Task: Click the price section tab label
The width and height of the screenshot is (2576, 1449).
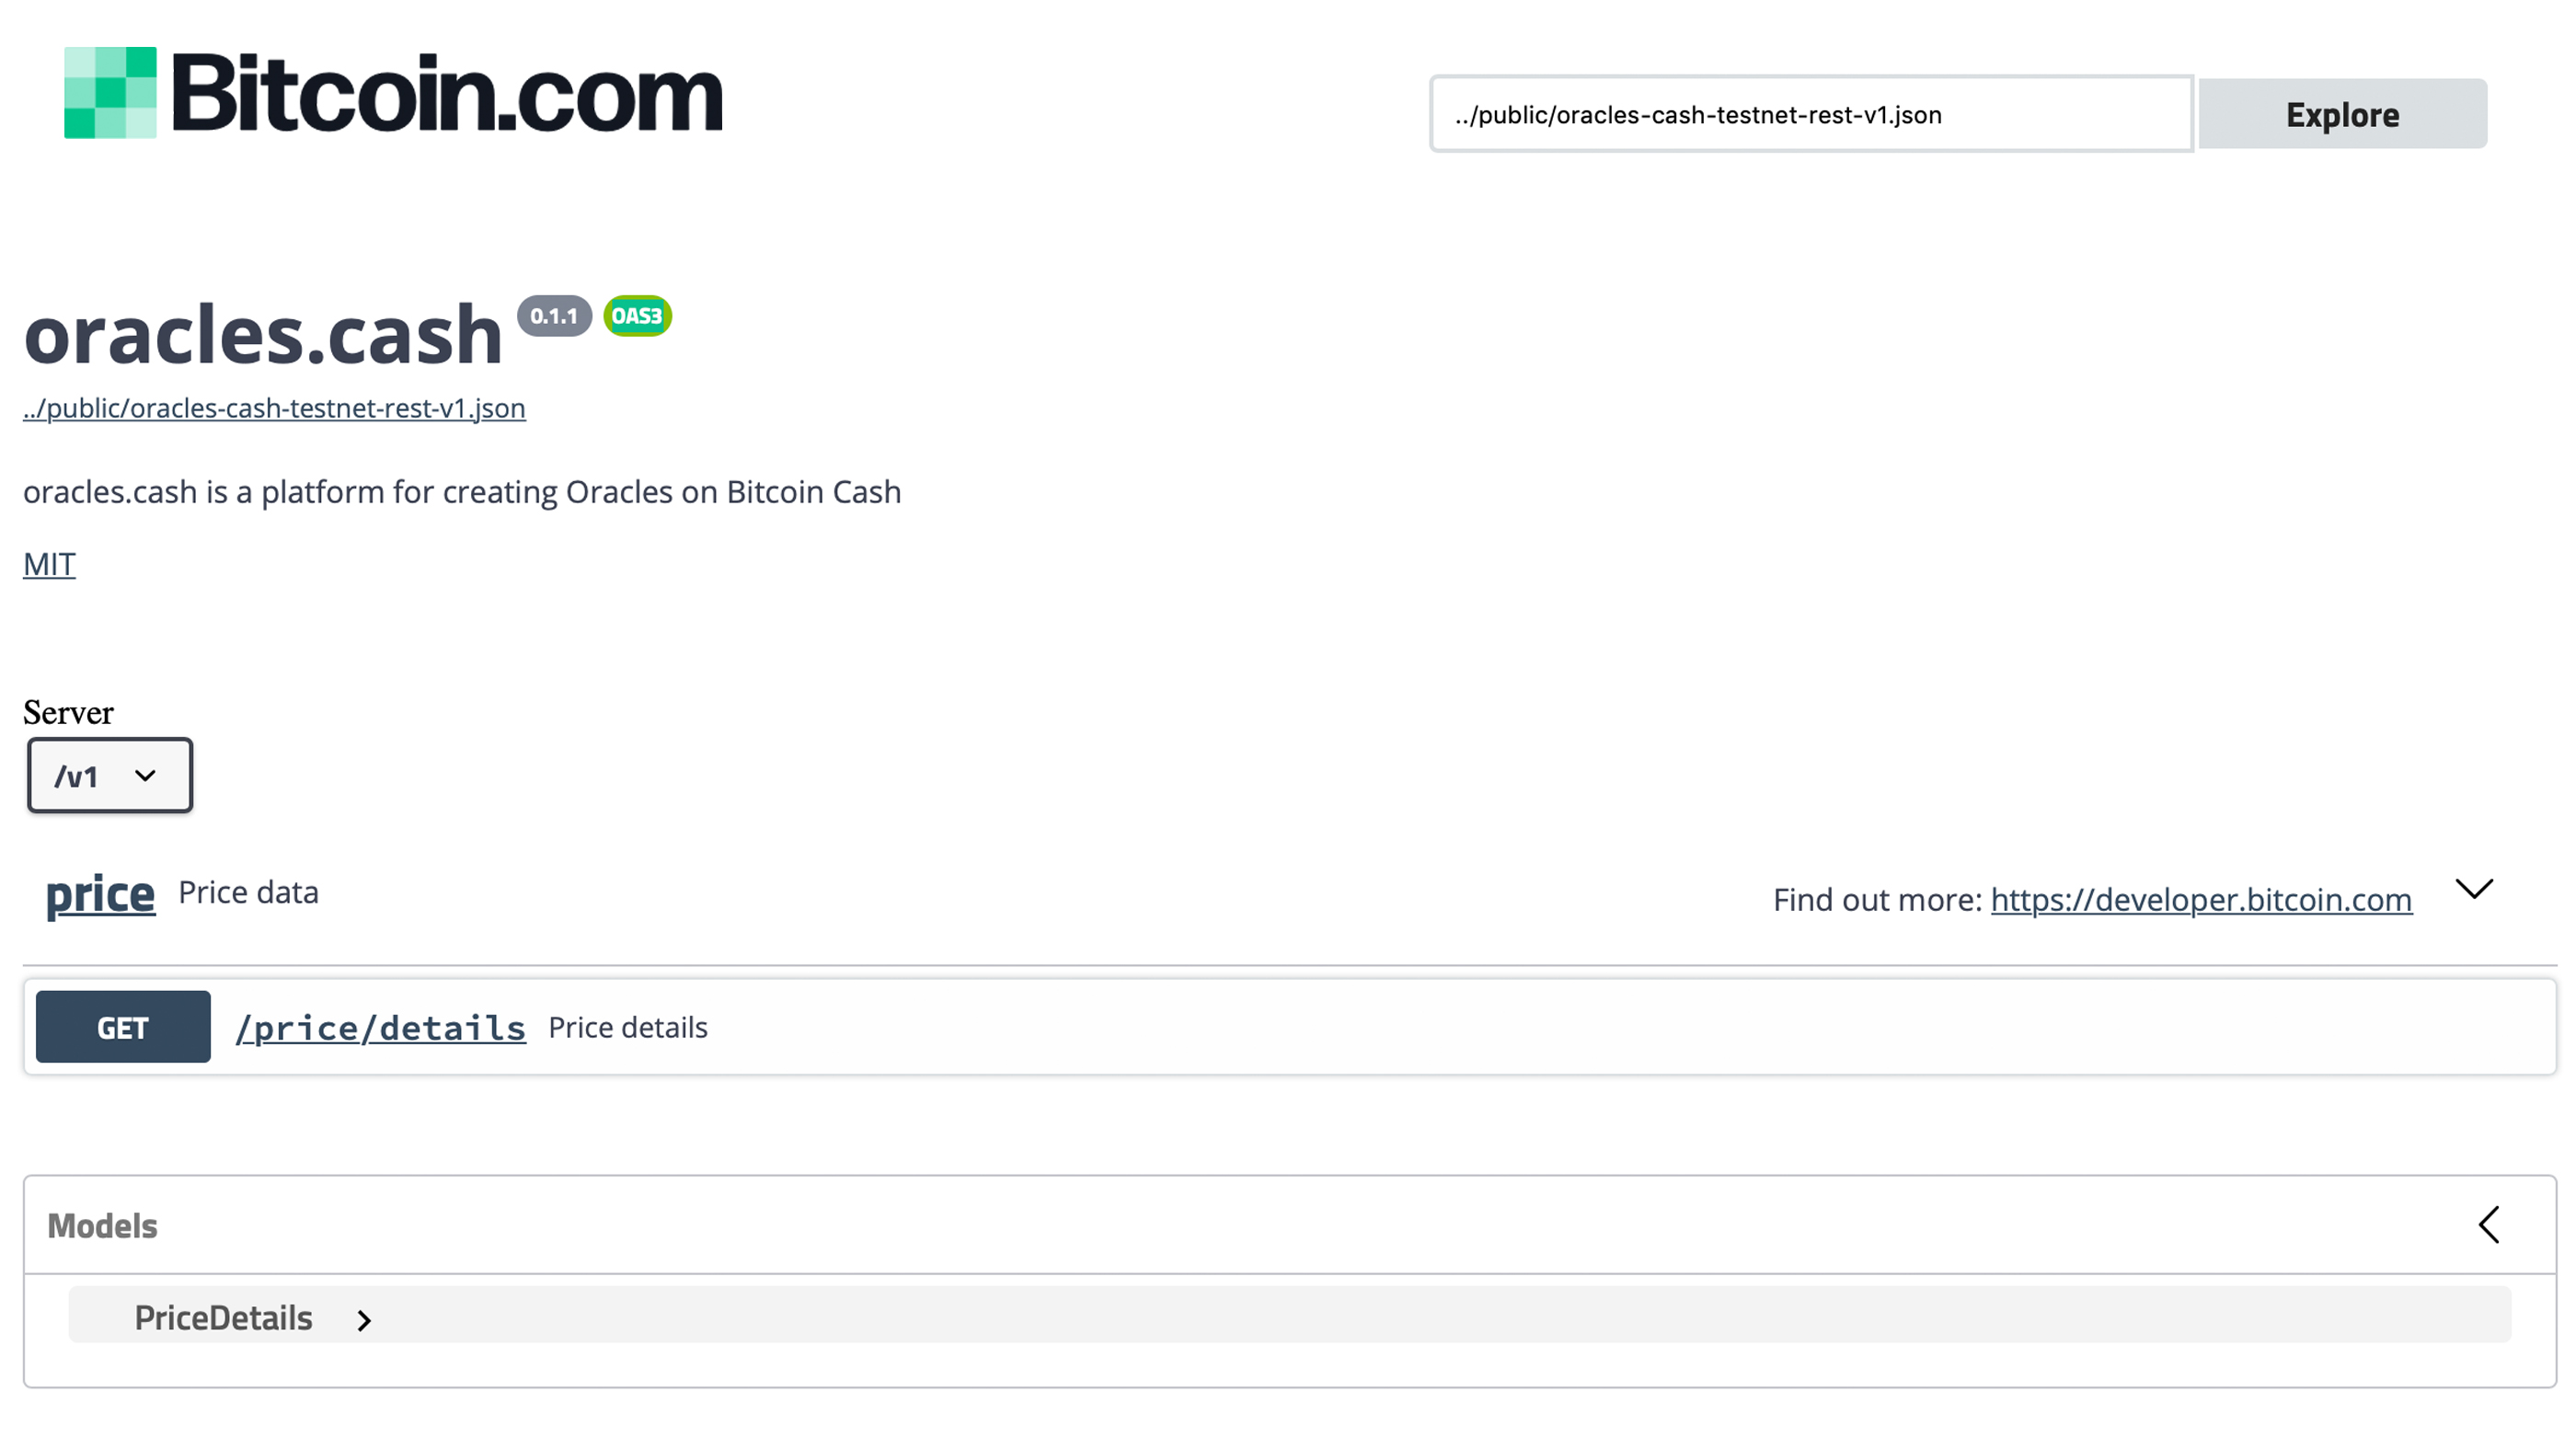Action: point(99,891)
